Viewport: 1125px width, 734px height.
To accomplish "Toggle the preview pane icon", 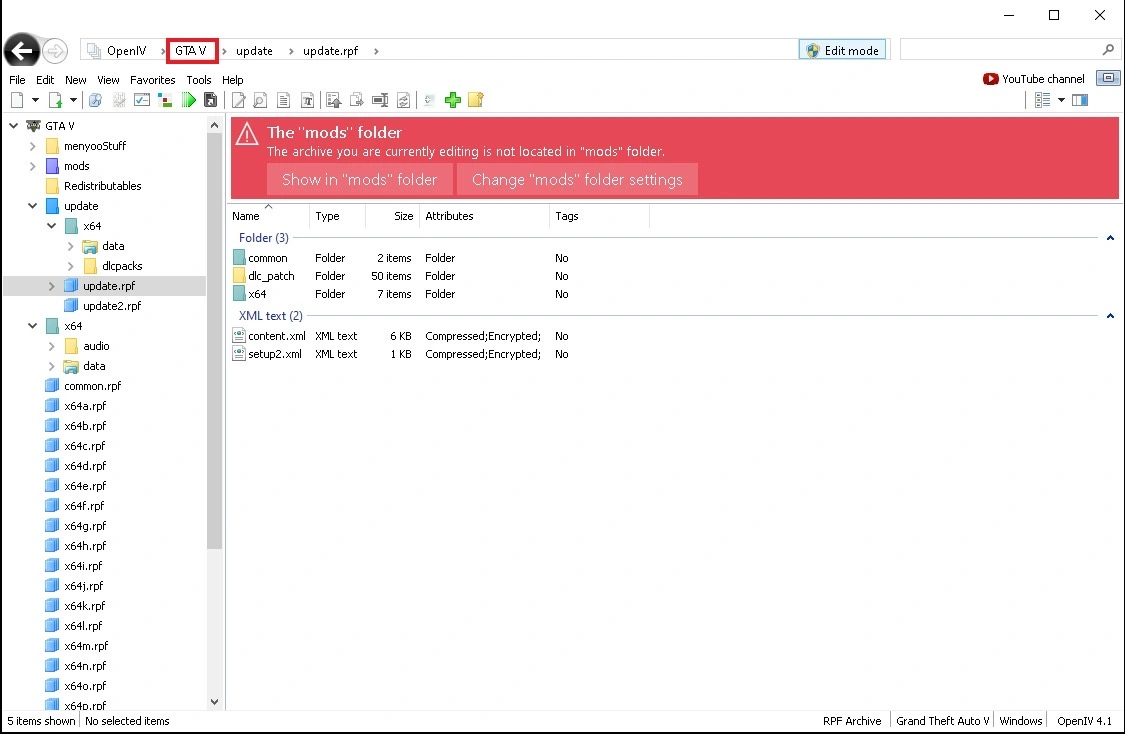I will coord(1080,100).
